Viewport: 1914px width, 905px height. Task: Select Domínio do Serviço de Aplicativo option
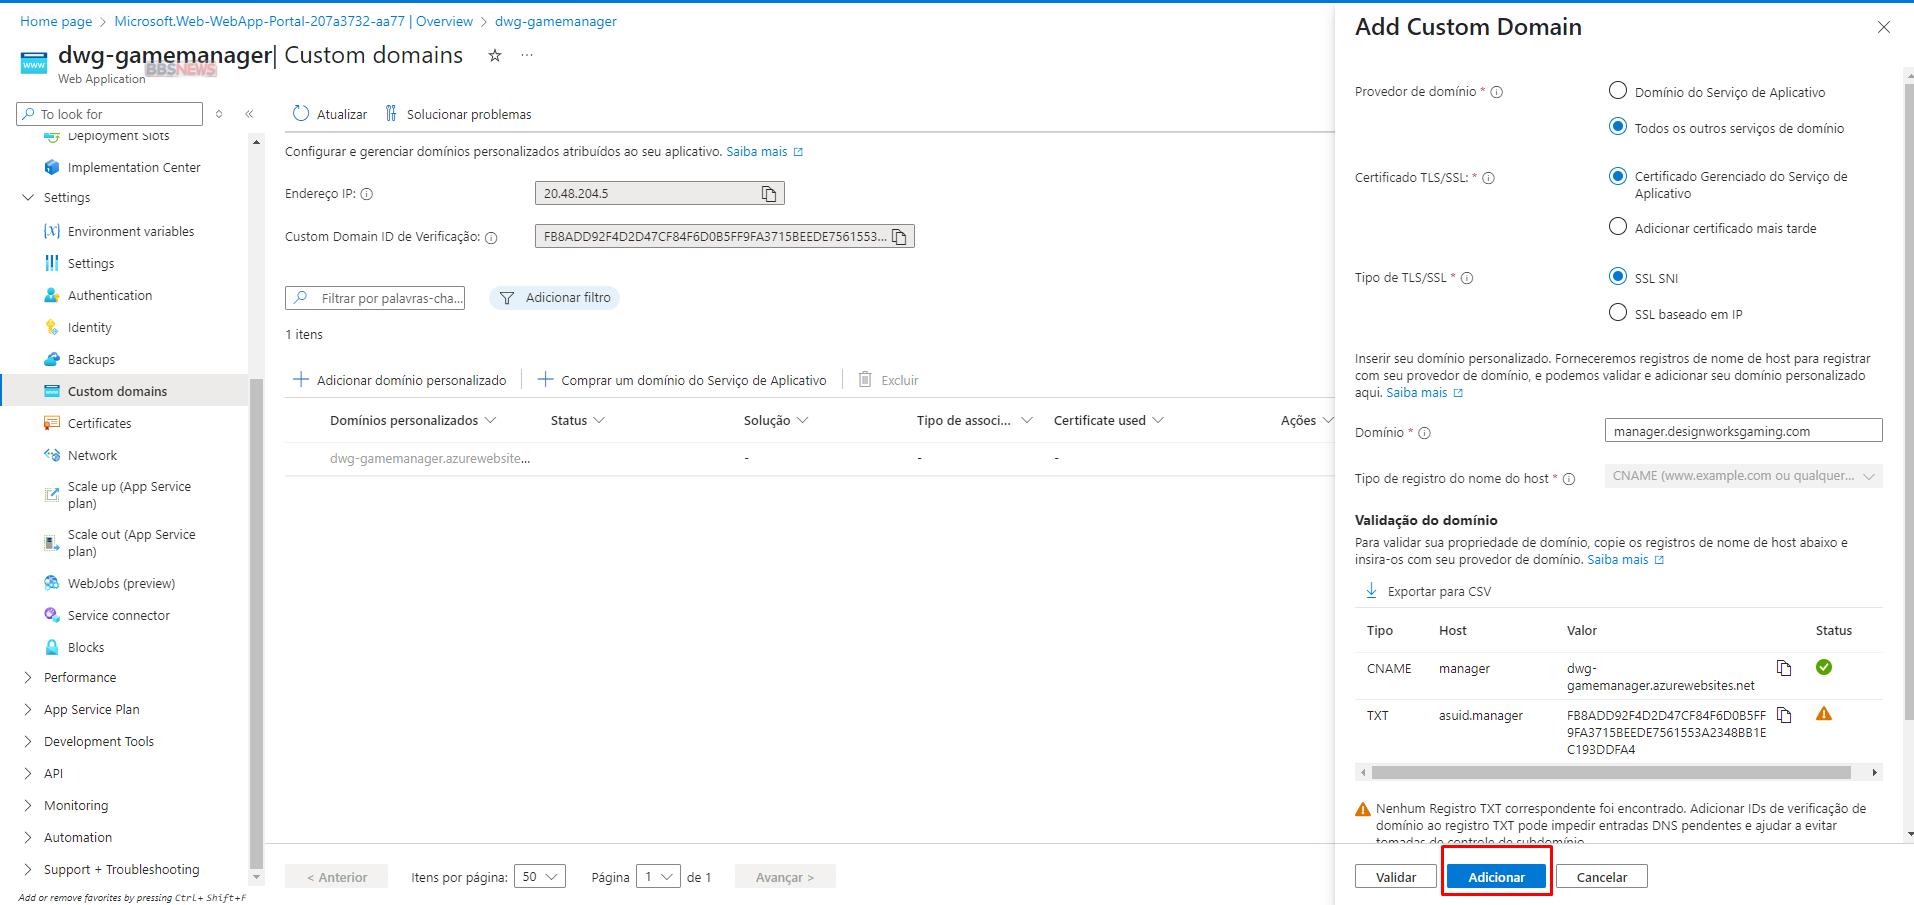point(1617,91)
